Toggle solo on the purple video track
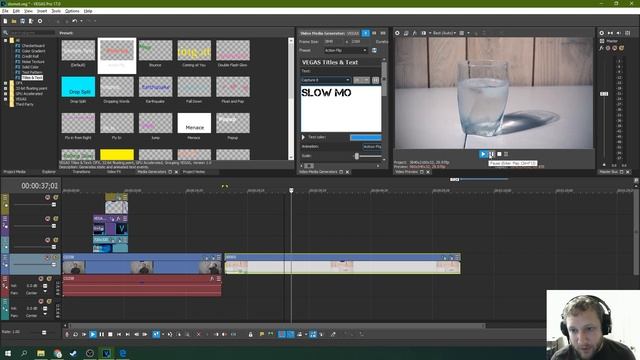This screenshot has width=640, height=360. 56,219
